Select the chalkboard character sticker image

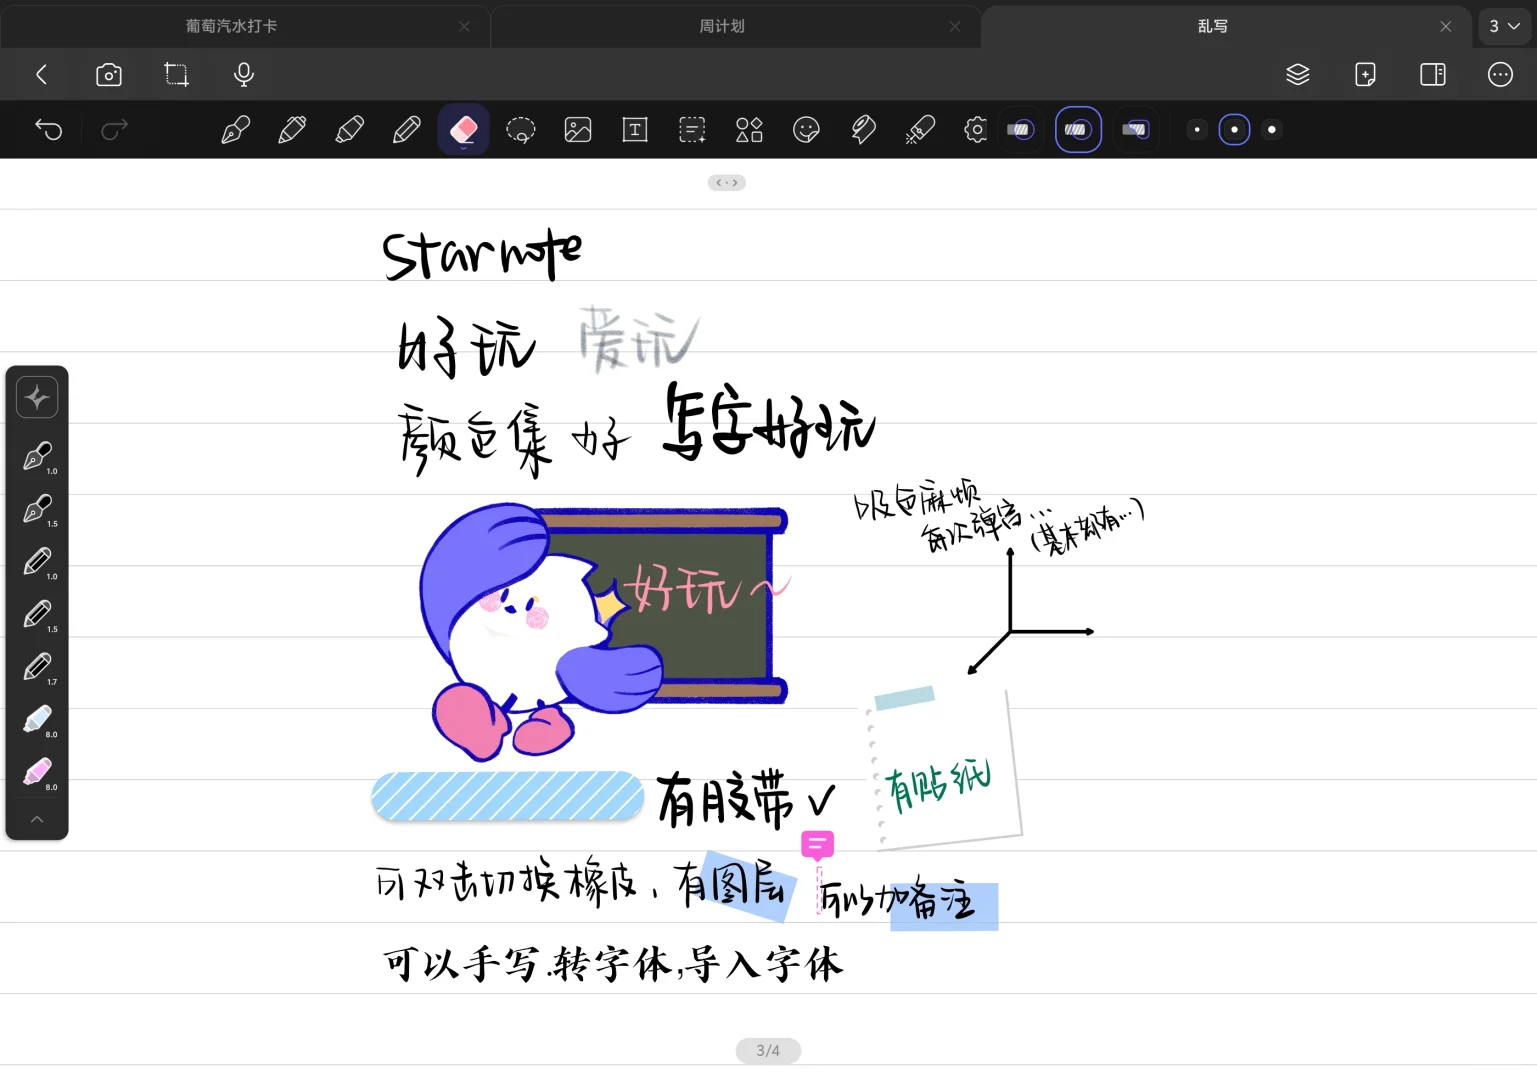click(604, 630)
